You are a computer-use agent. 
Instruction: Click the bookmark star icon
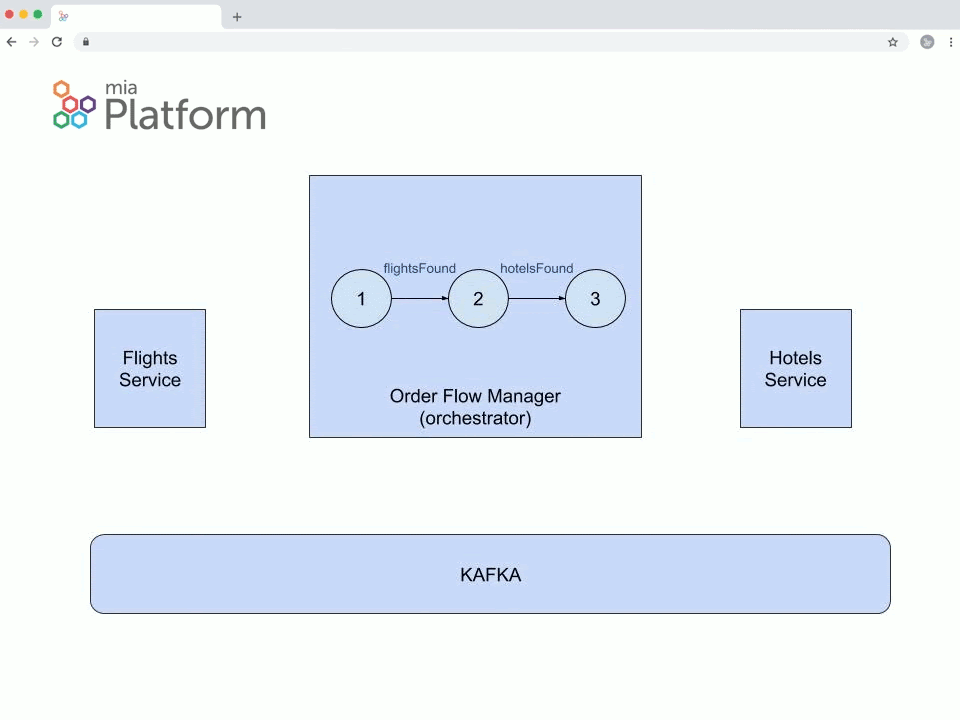click(x=892, y=42)
